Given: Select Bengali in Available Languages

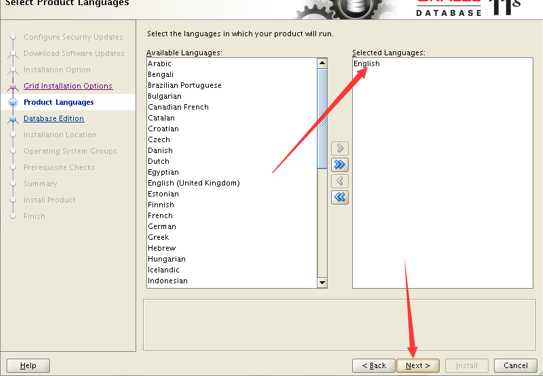Looking at the screenshot, I should [x=232, y=74].
